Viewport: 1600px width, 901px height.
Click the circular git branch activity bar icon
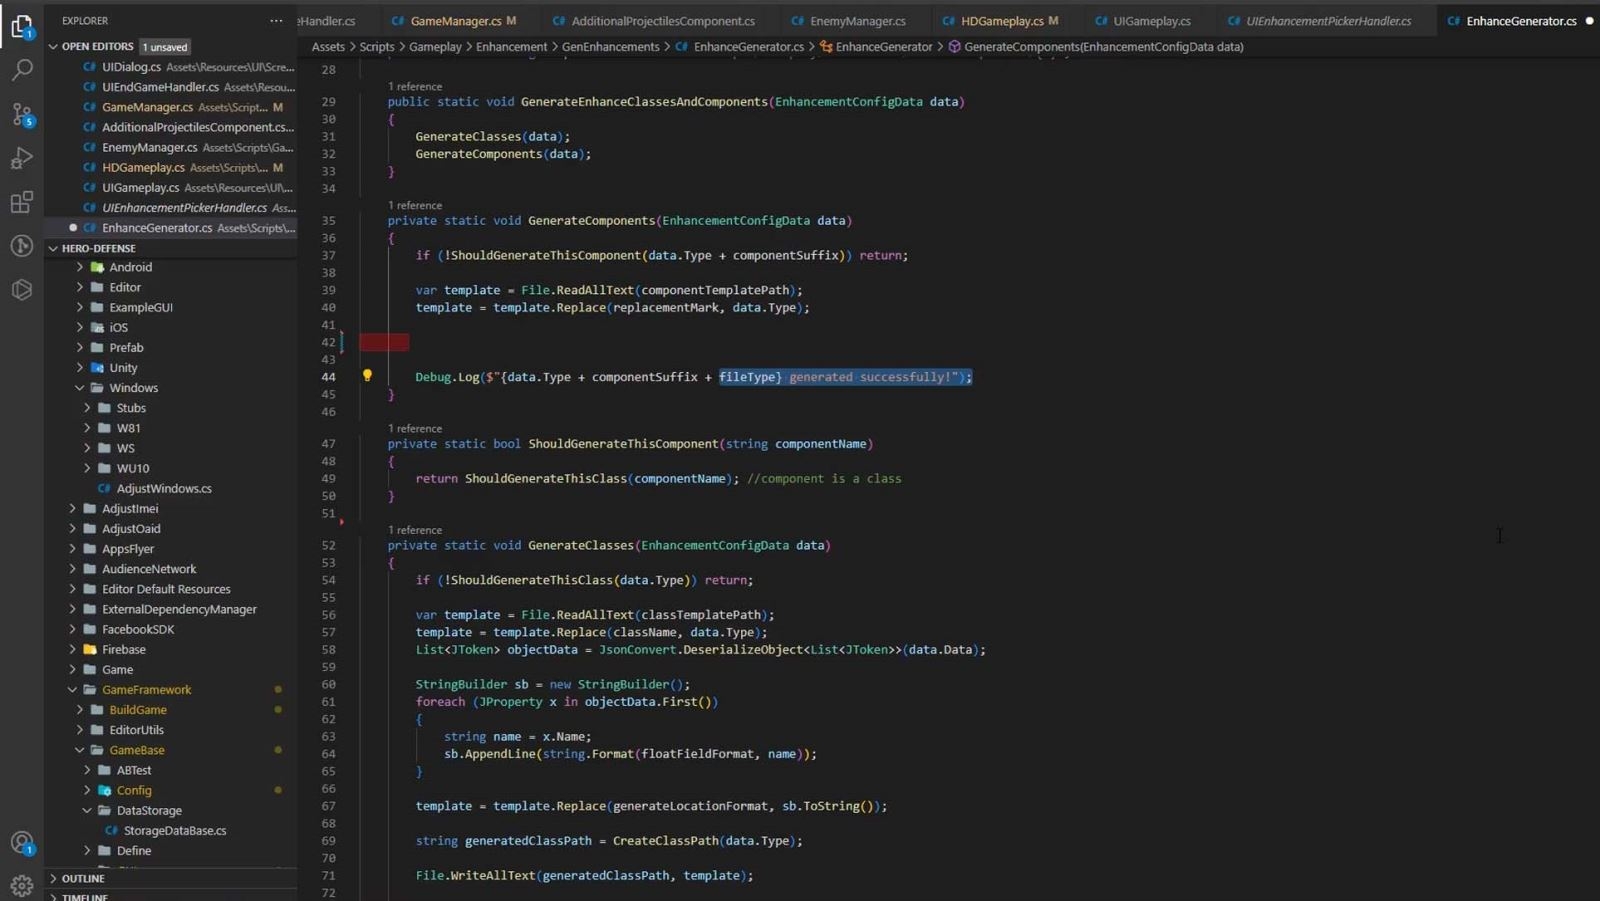tap(22, 246)
